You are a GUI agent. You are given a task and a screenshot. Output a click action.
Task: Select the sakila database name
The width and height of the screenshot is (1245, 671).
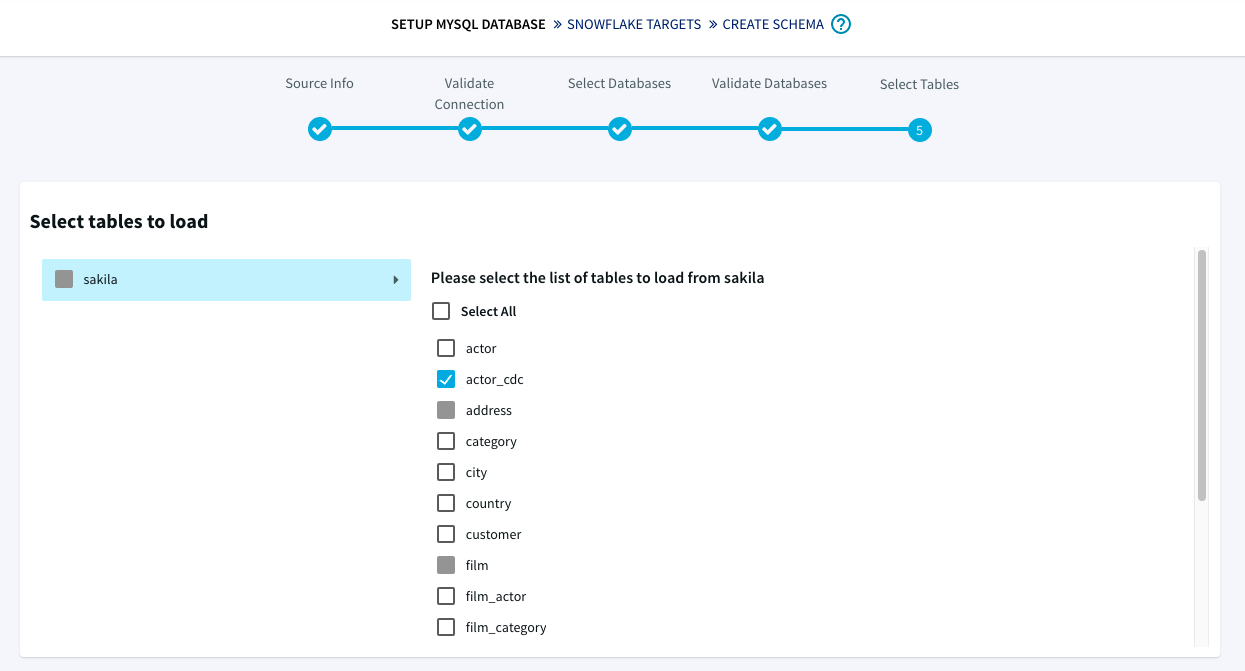point(100,279)
